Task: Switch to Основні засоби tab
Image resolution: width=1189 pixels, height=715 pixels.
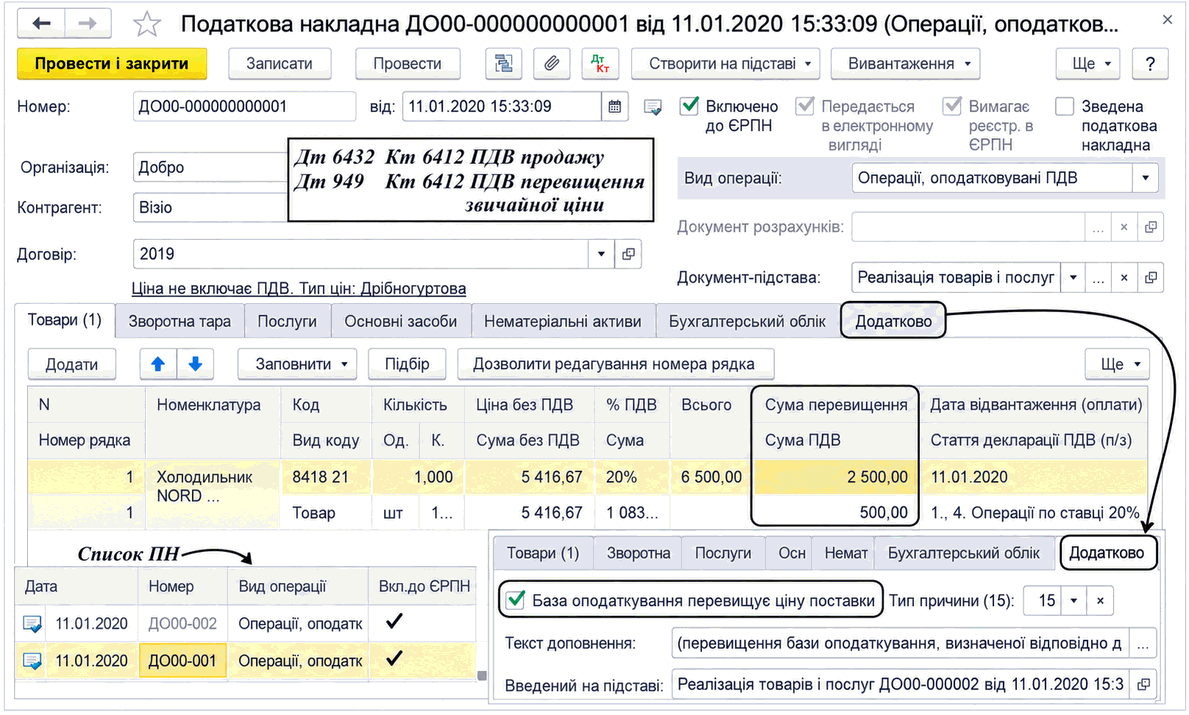Action: coord(400,321)
